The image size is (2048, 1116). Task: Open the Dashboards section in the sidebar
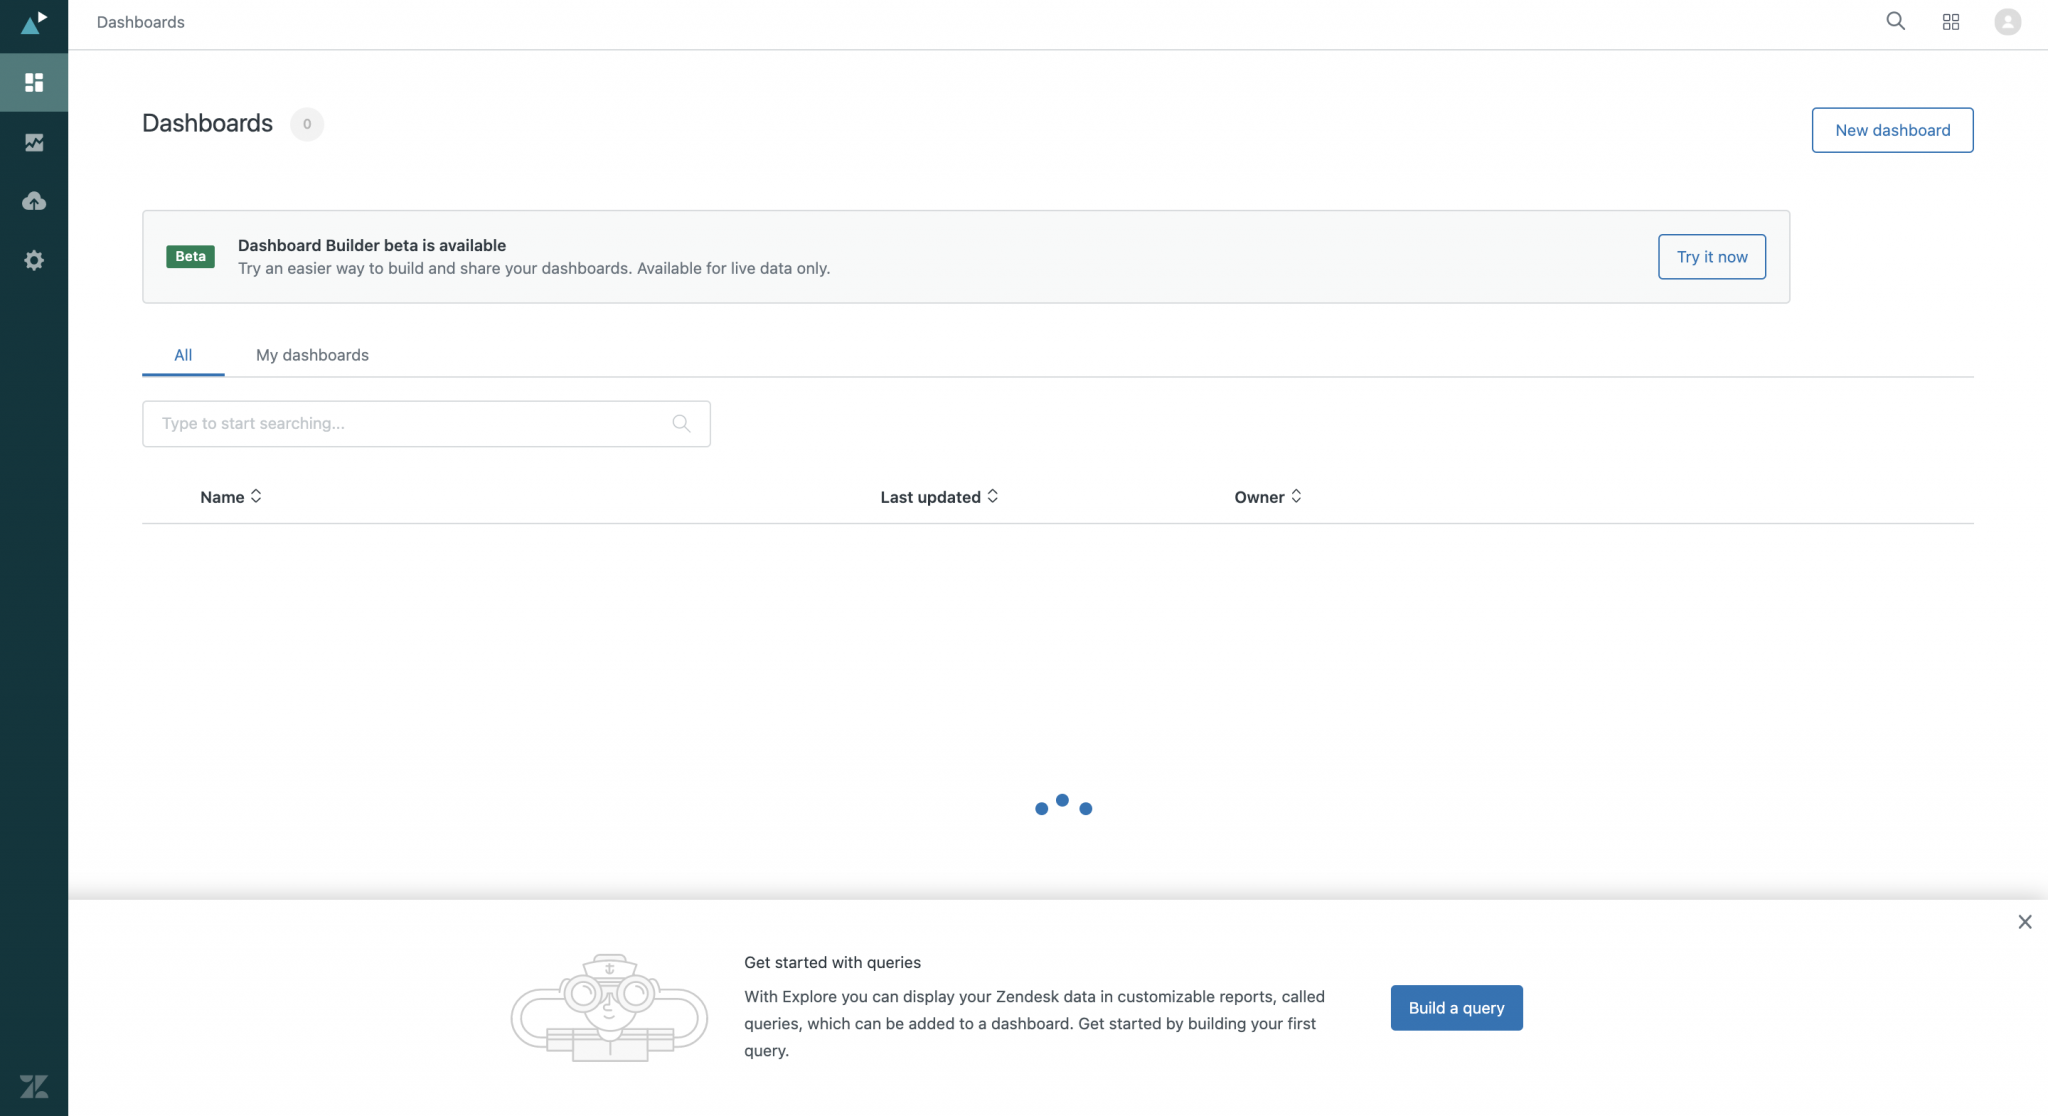(x=33, y=81)
